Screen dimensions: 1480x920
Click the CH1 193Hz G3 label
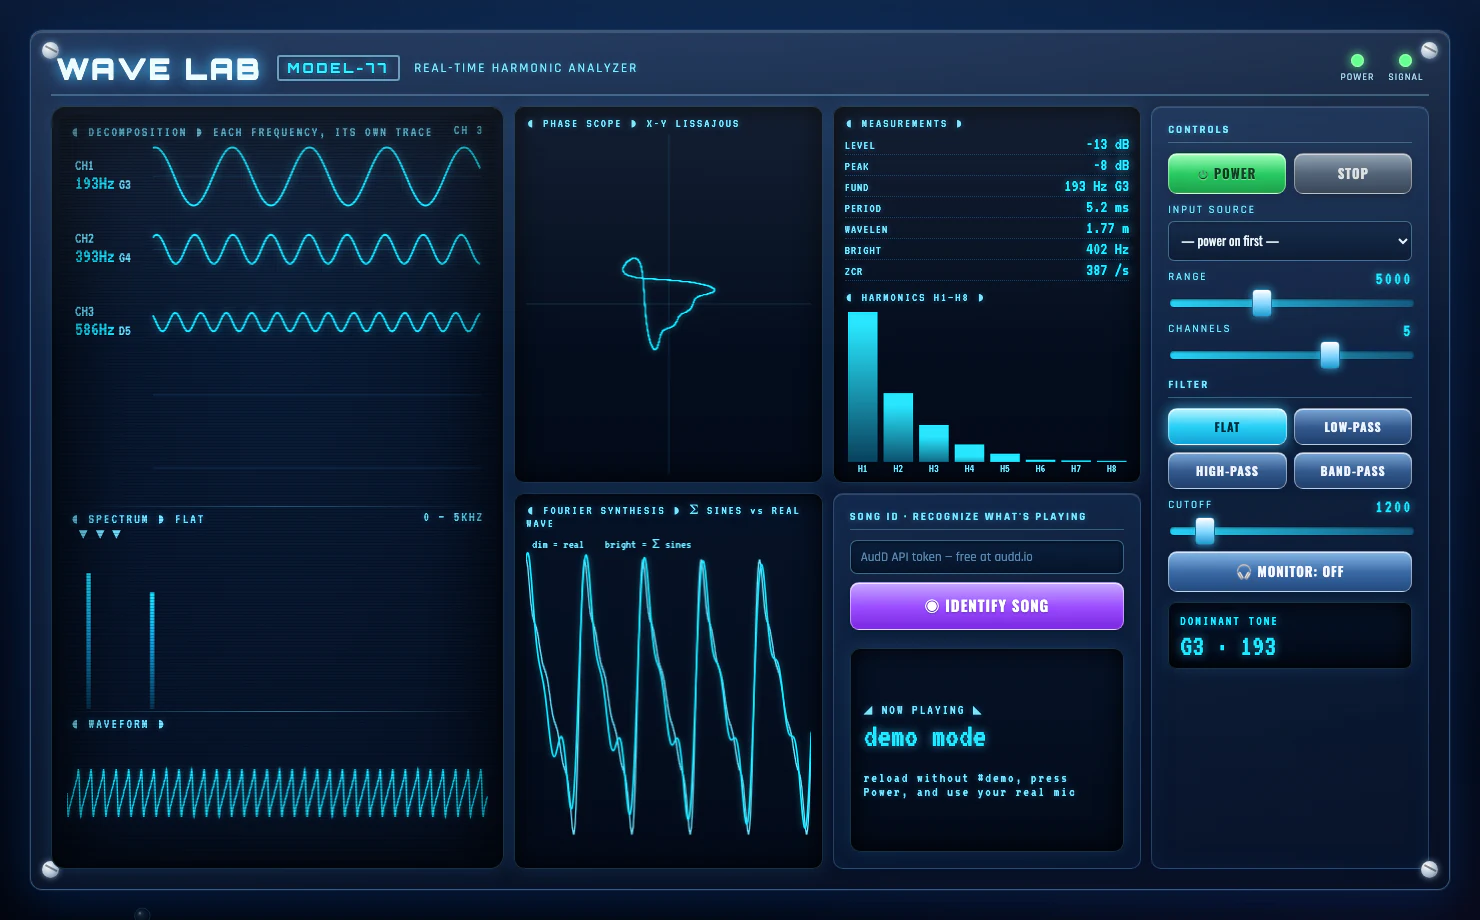(103, 176)
